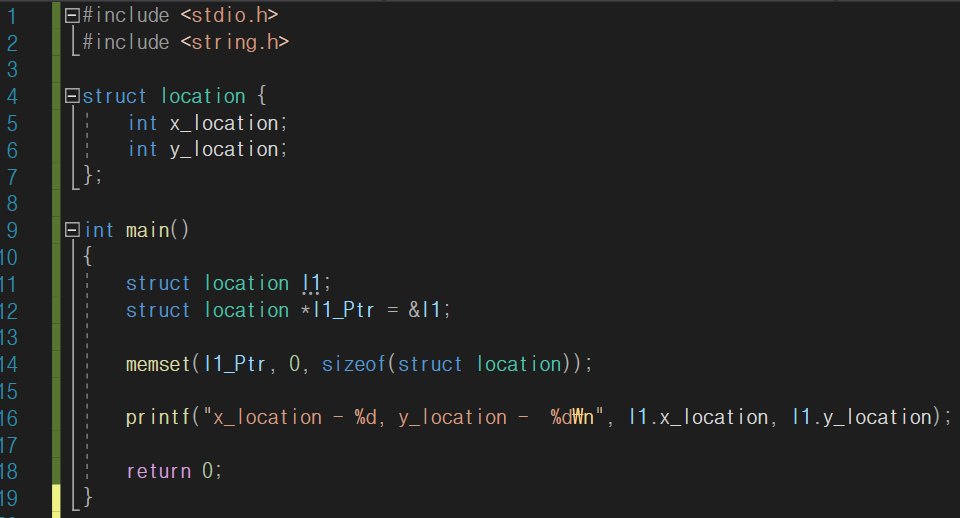Click the 'return 0;' statement

click(x=174, y=471)
